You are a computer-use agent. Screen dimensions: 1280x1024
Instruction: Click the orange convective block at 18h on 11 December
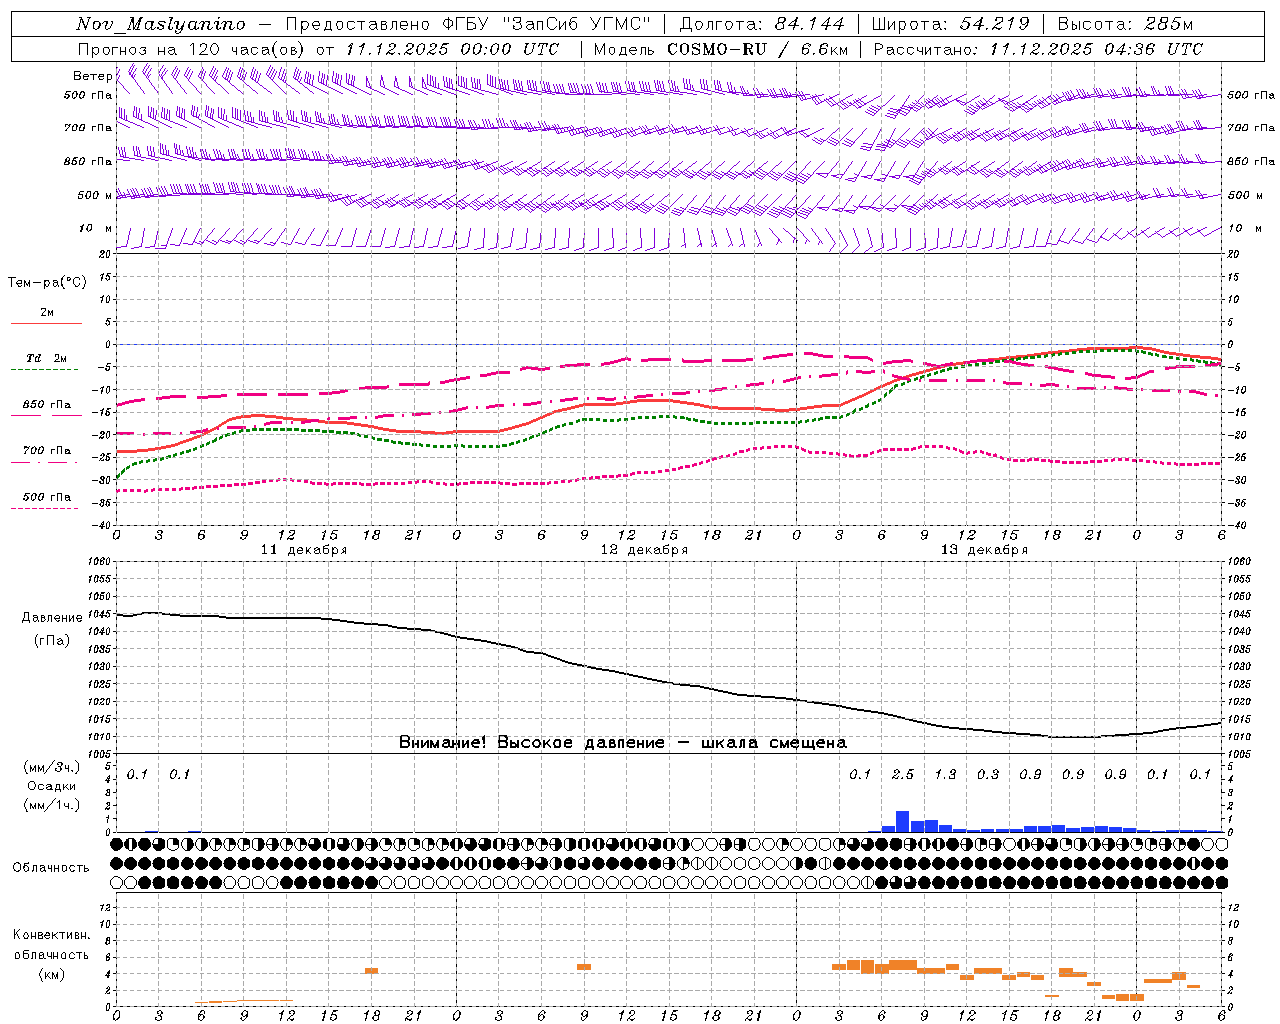(371, 971)
